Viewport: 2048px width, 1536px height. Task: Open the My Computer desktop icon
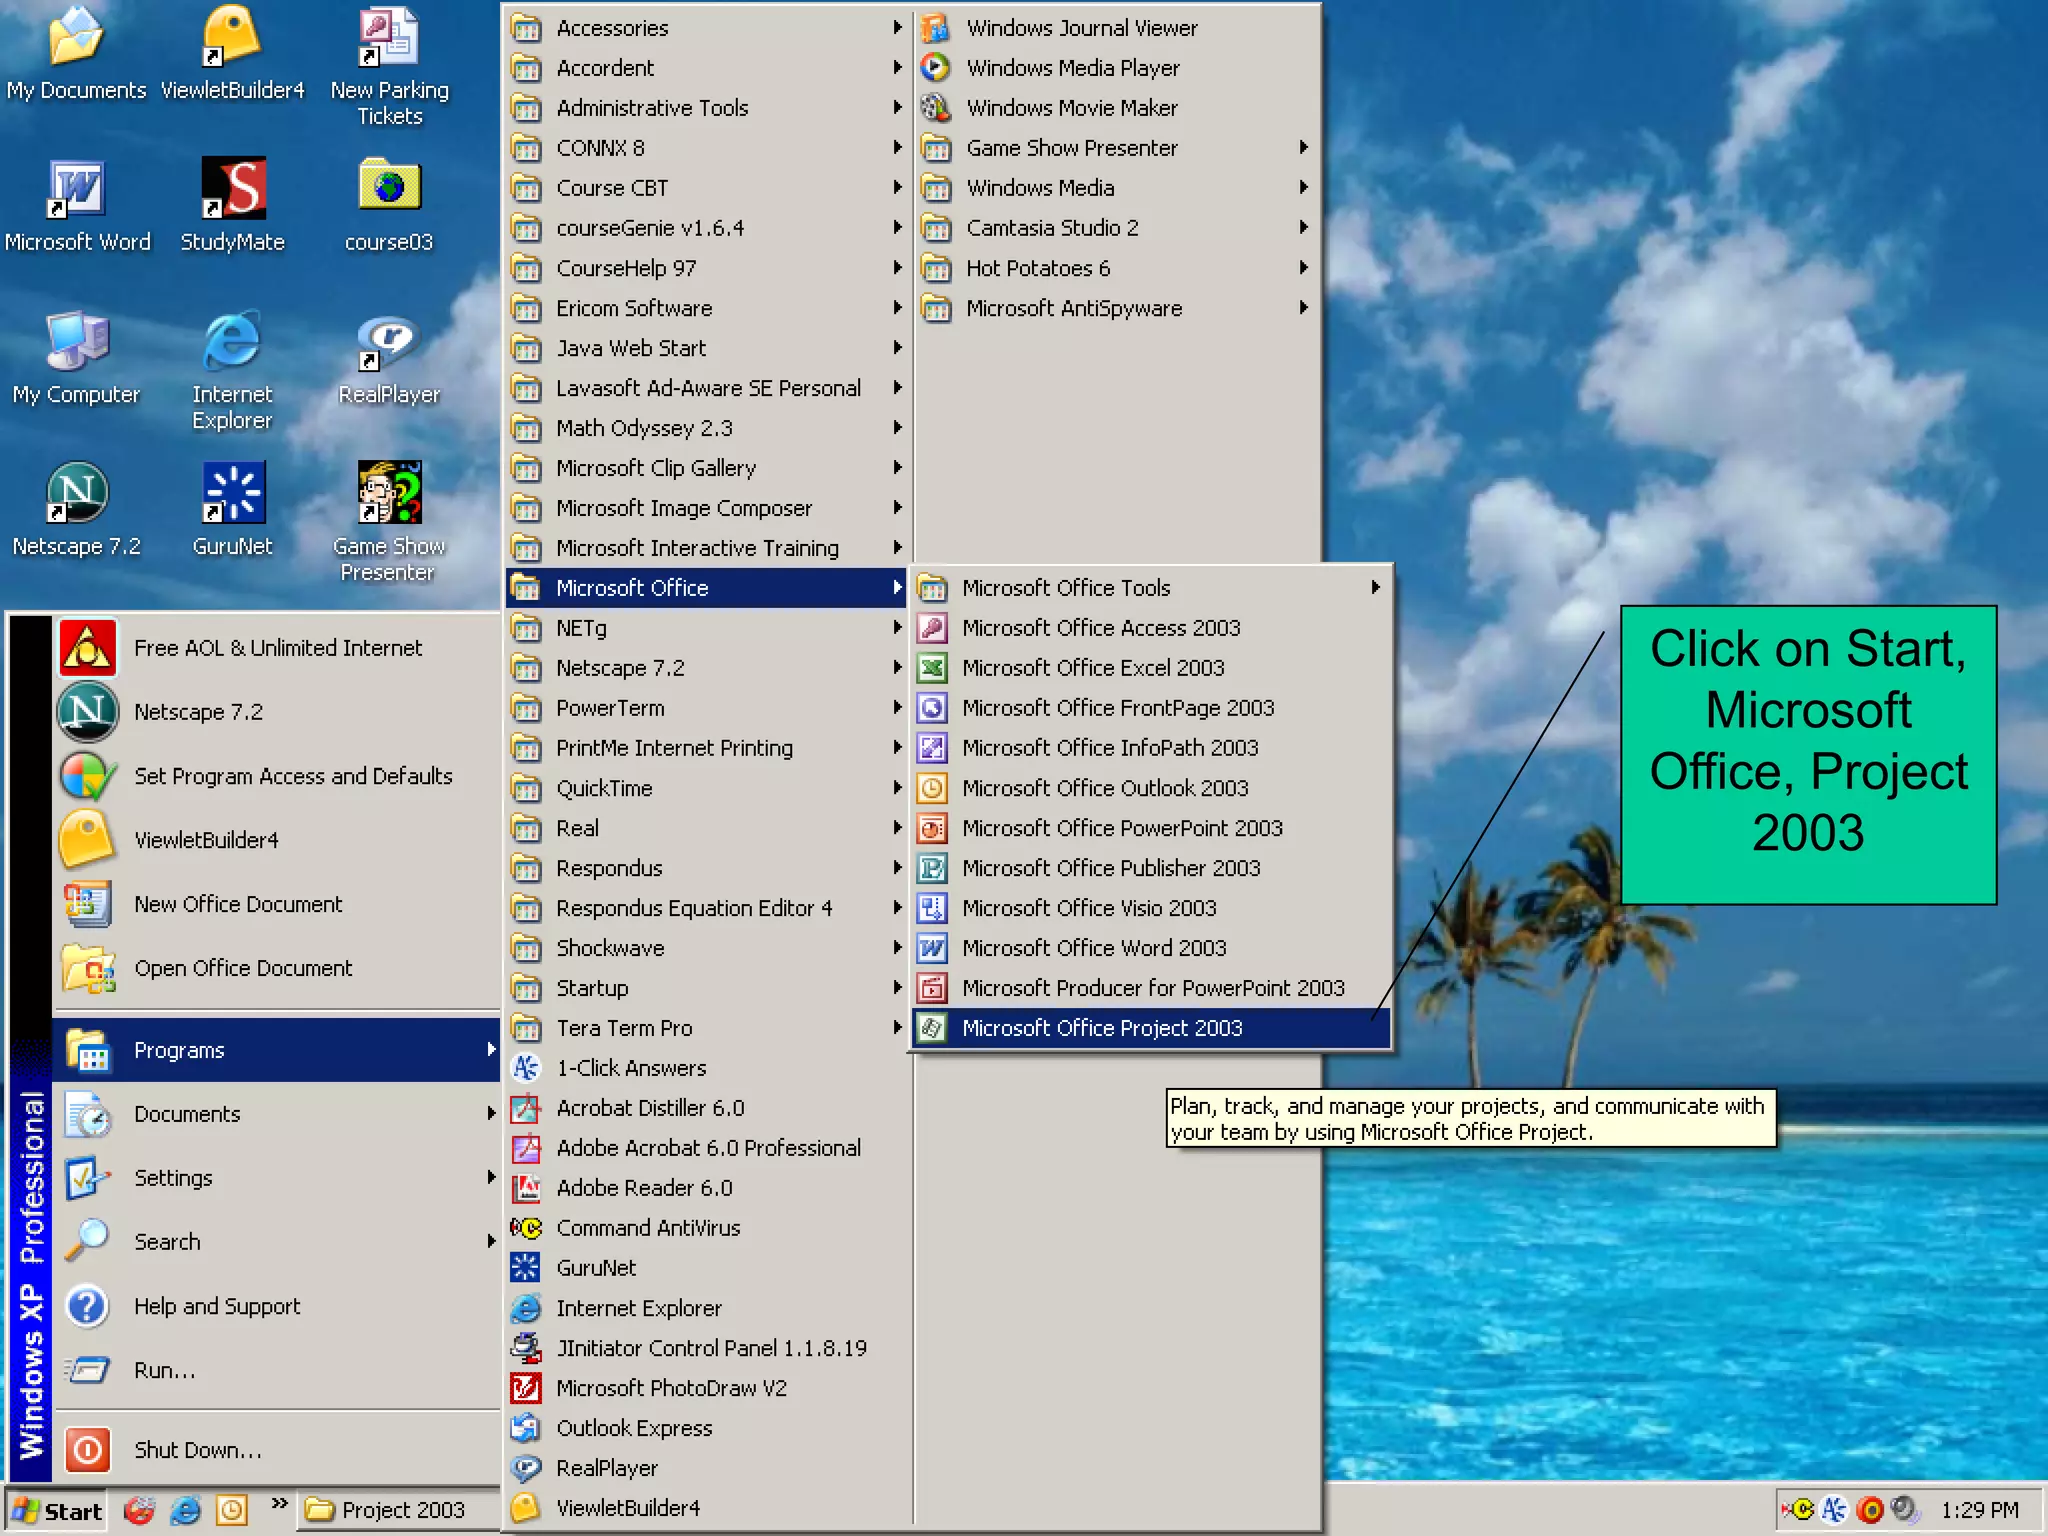point(76,358)
